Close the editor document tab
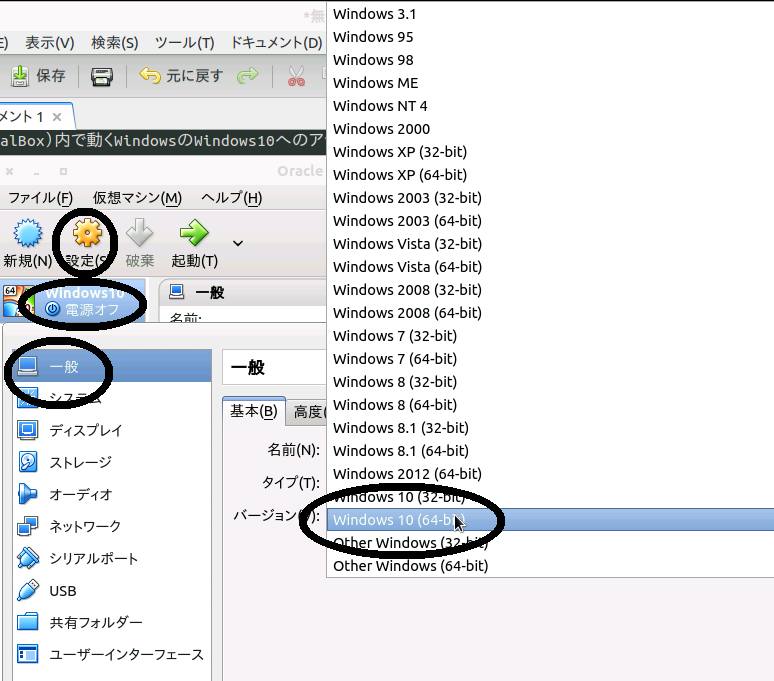The width and height of the screenshot is (774, 681). tap(57, 117)
